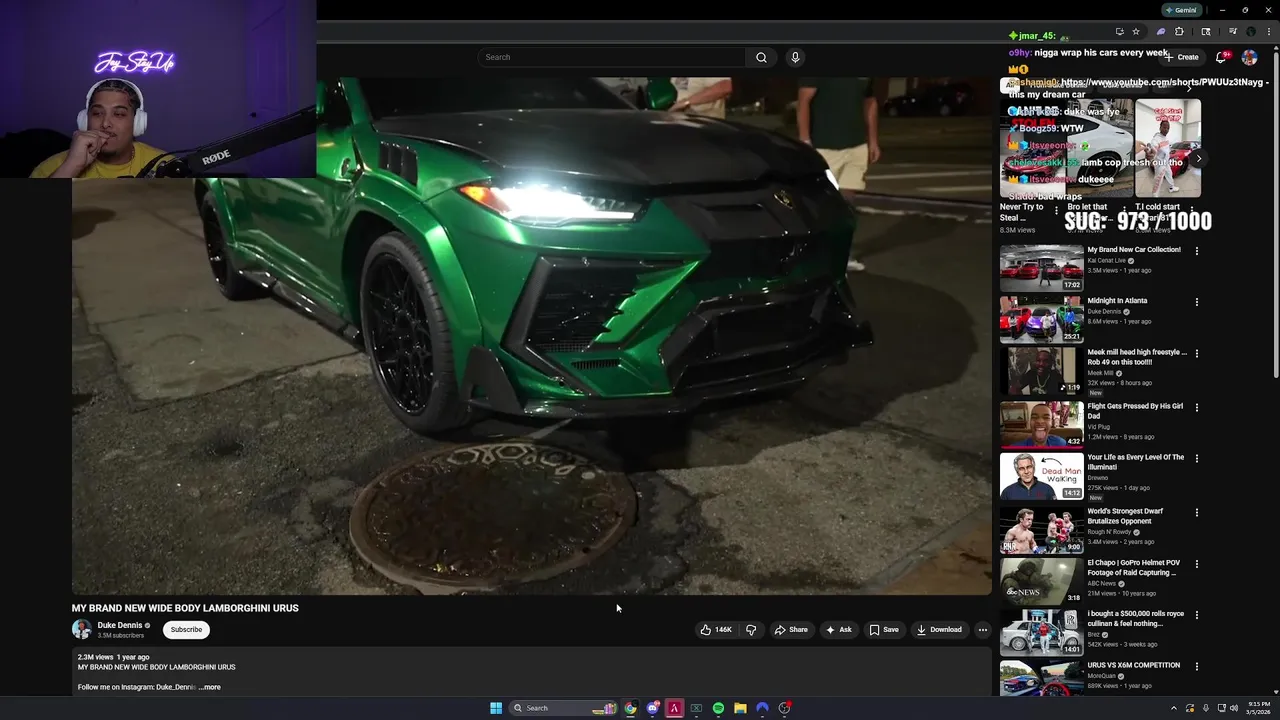Open clock showing 9:15 PM
This screenshot has width=1280, height=720.
1259,708
